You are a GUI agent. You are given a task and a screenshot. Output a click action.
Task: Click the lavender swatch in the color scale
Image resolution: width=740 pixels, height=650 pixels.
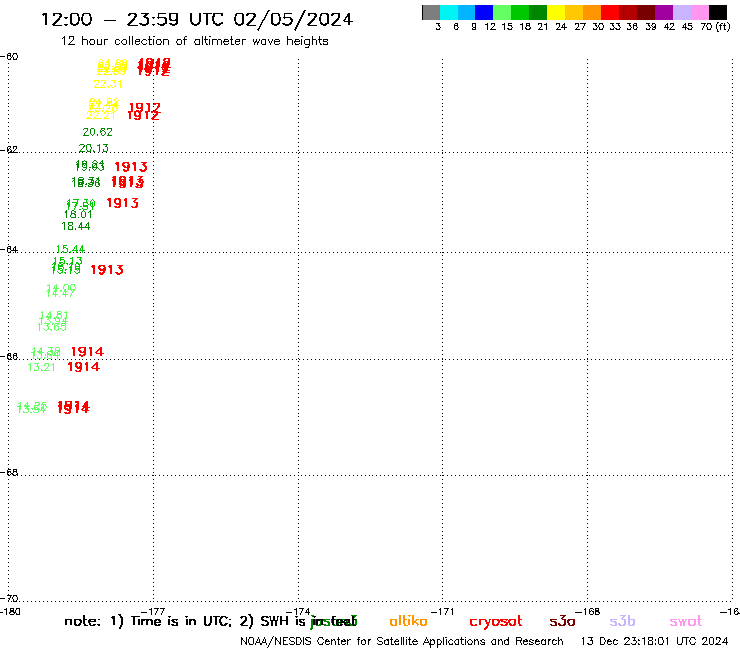pos(681,12)
